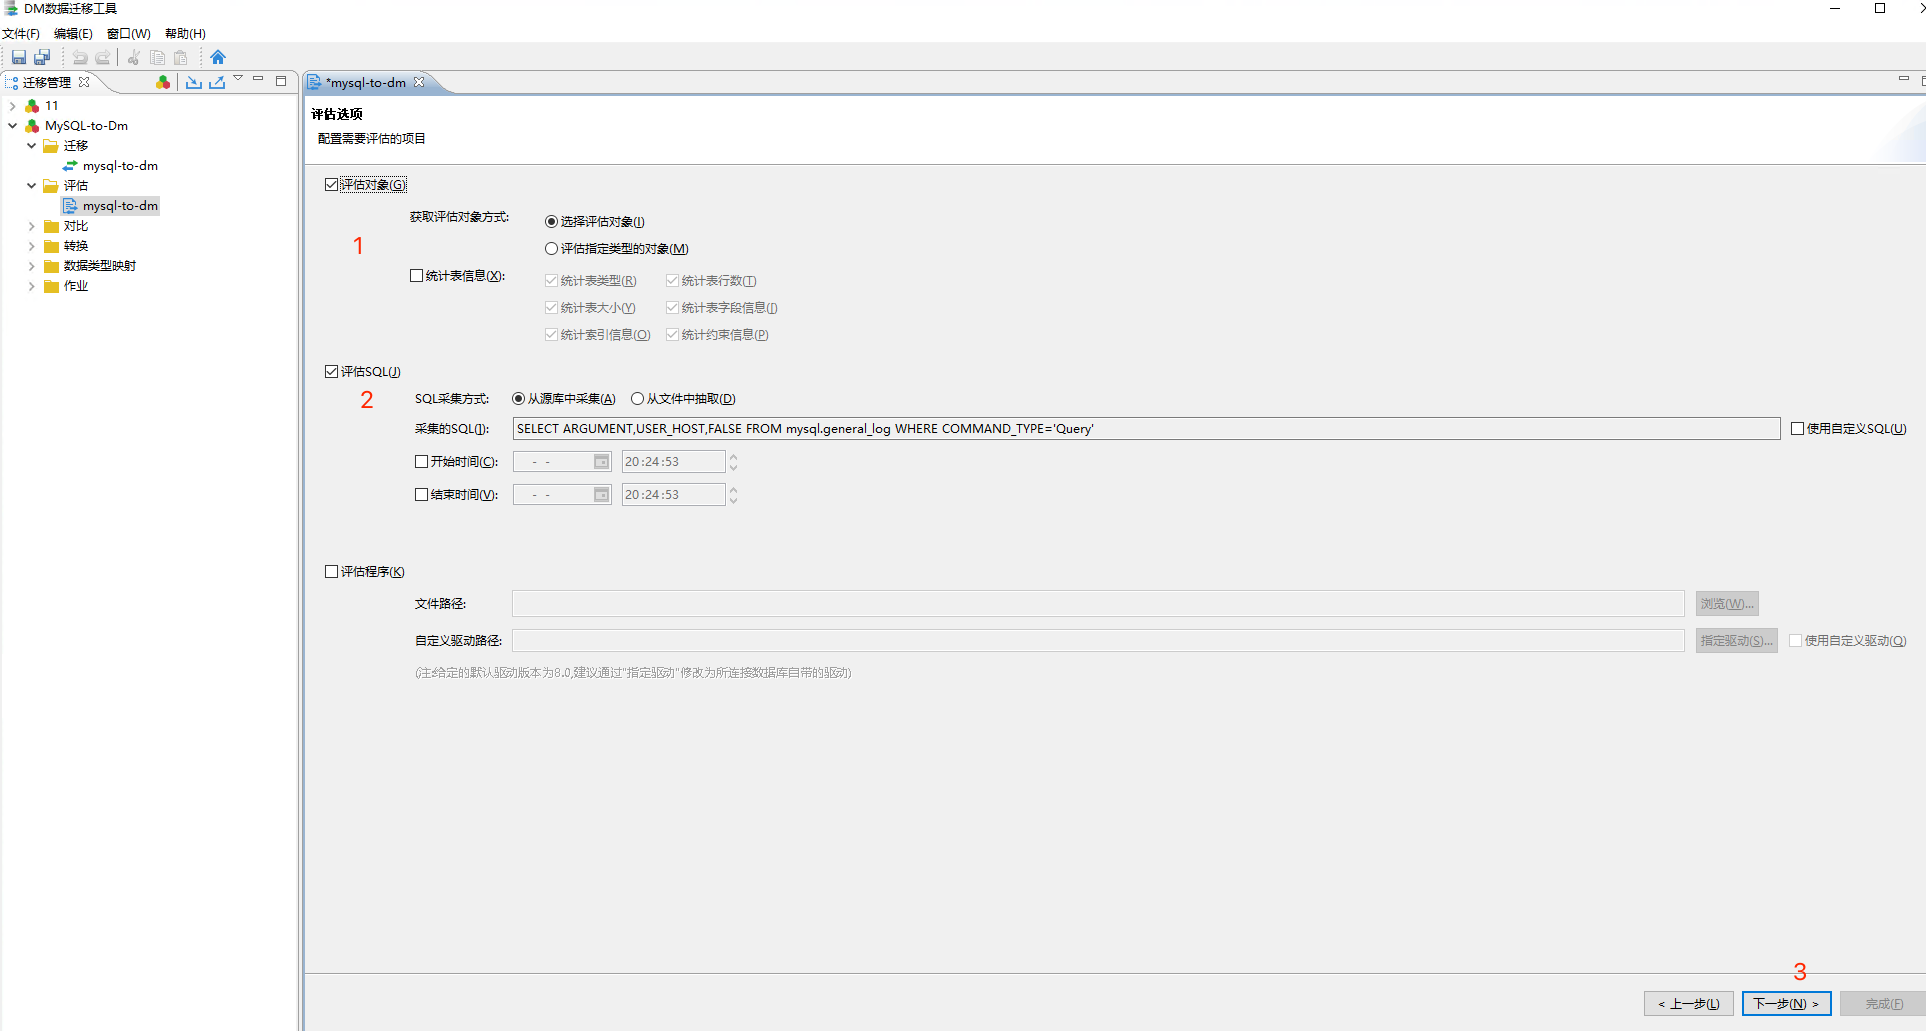
Task: Click the Save toolbar icon
Action: tap(19, 57)
